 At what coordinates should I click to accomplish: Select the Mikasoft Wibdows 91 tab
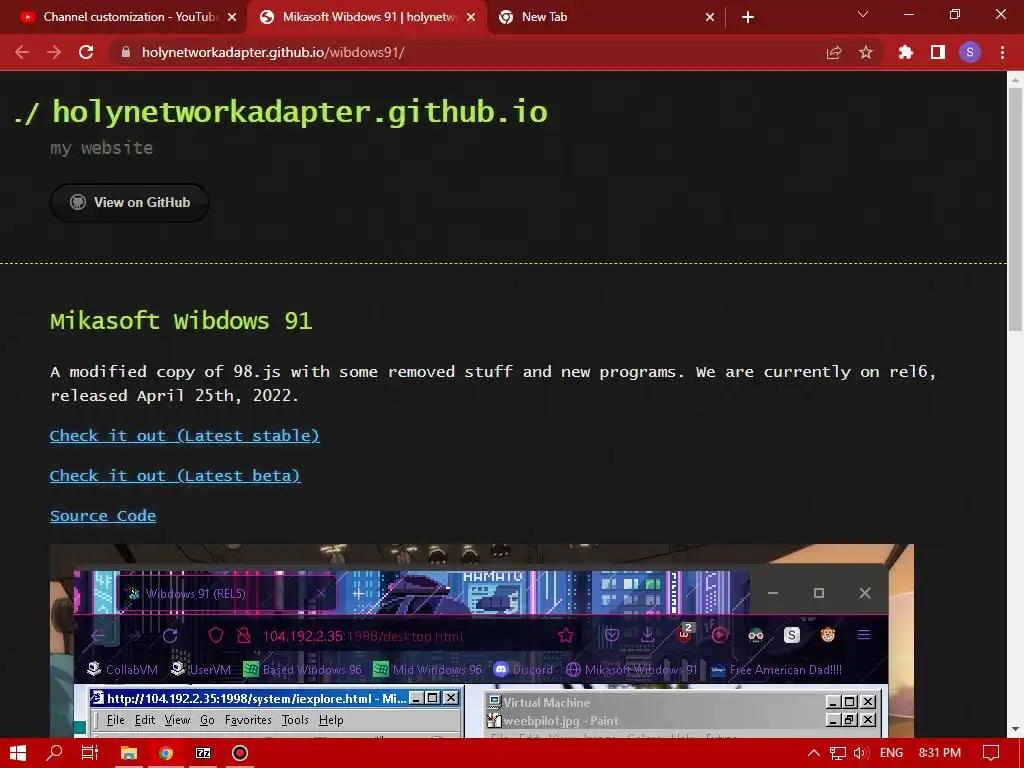click(x=367, y=17)
